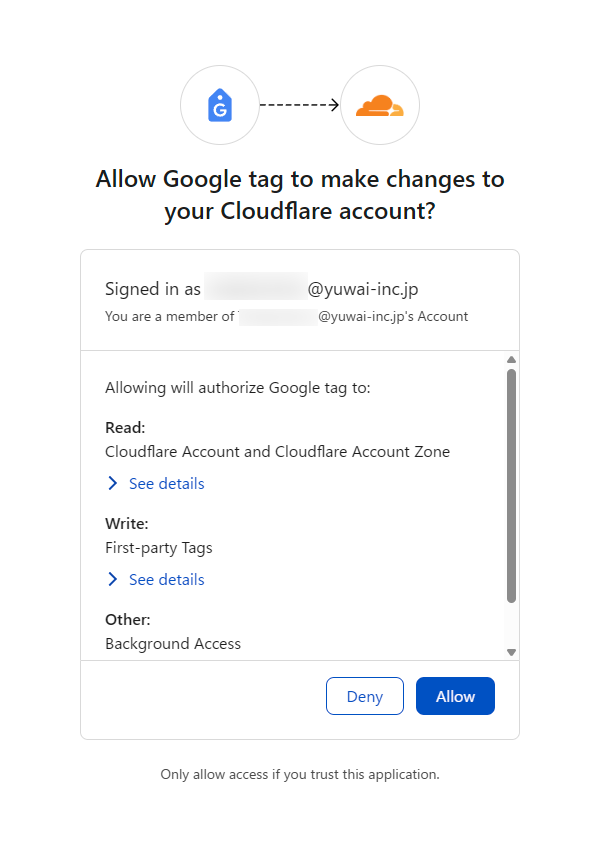The height and width of the screenshot is (849, 600).
Task: Click the First-party Tags permission text
Action: click(x=159, y=547)
